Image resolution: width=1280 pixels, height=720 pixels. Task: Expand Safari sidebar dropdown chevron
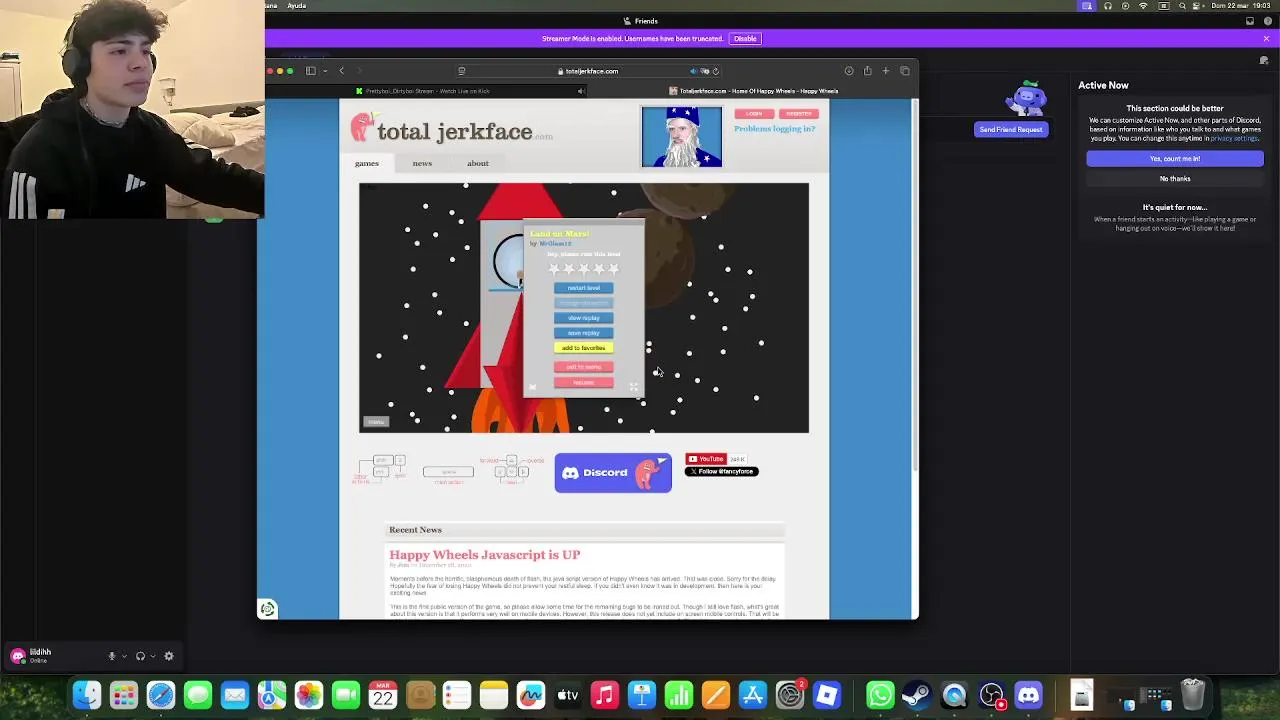pos(325,71)
